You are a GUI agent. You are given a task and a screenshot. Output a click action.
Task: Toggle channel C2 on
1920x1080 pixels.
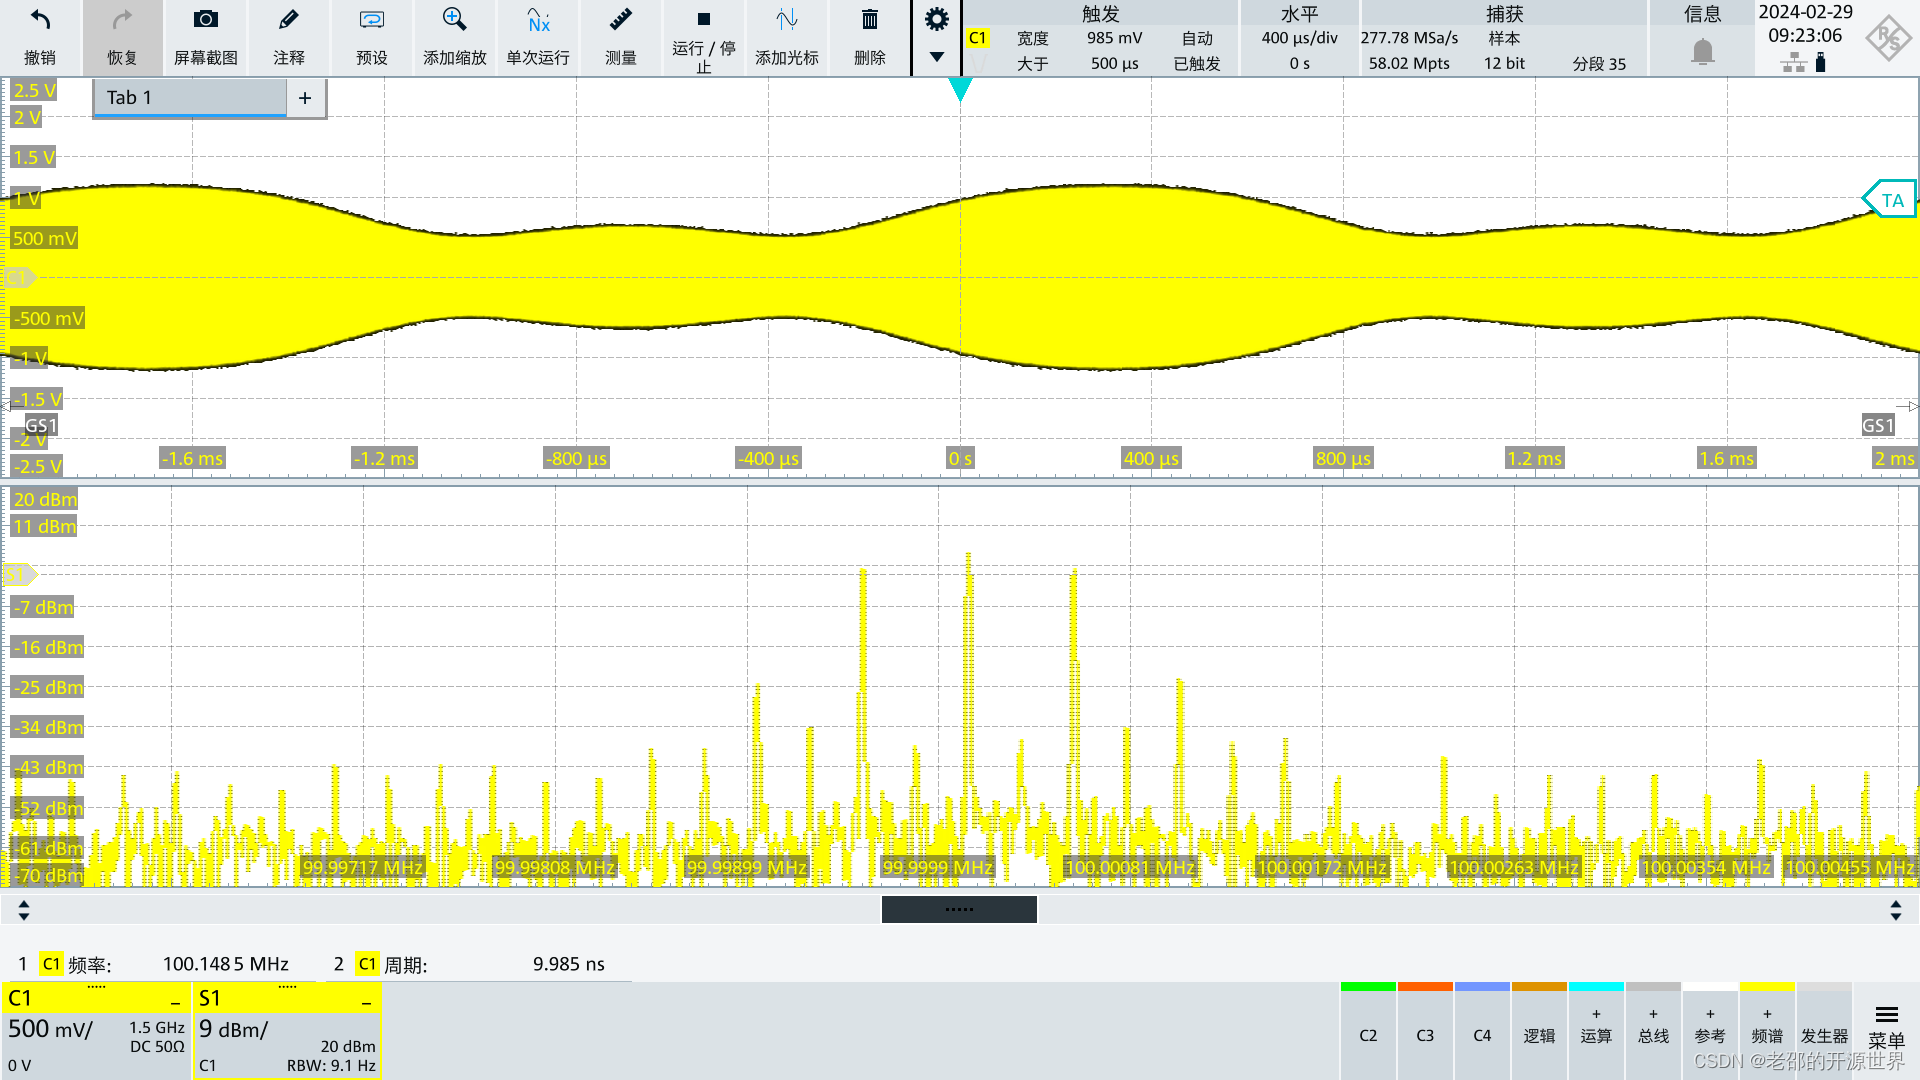point(1368,1035)
